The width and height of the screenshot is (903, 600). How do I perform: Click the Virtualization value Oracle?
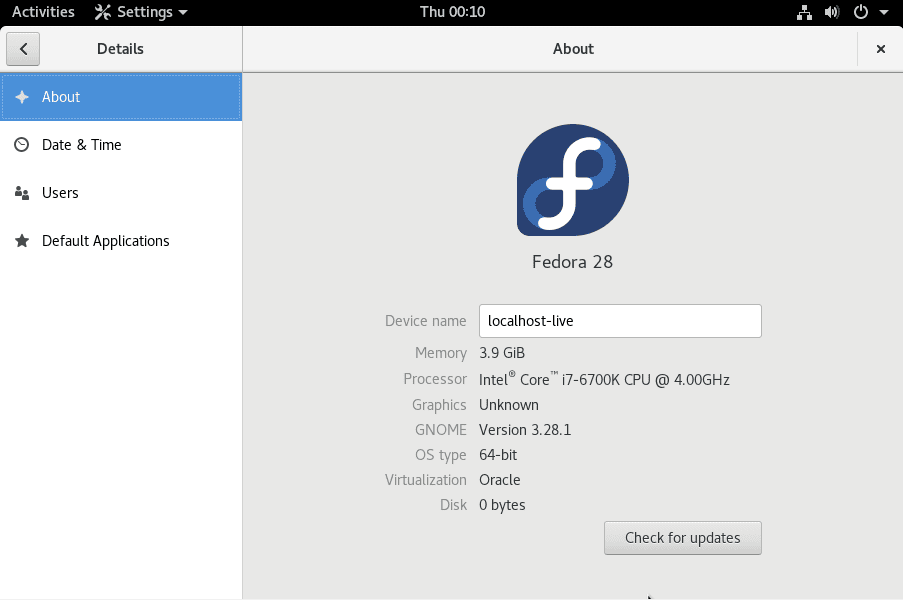[499, 480]
